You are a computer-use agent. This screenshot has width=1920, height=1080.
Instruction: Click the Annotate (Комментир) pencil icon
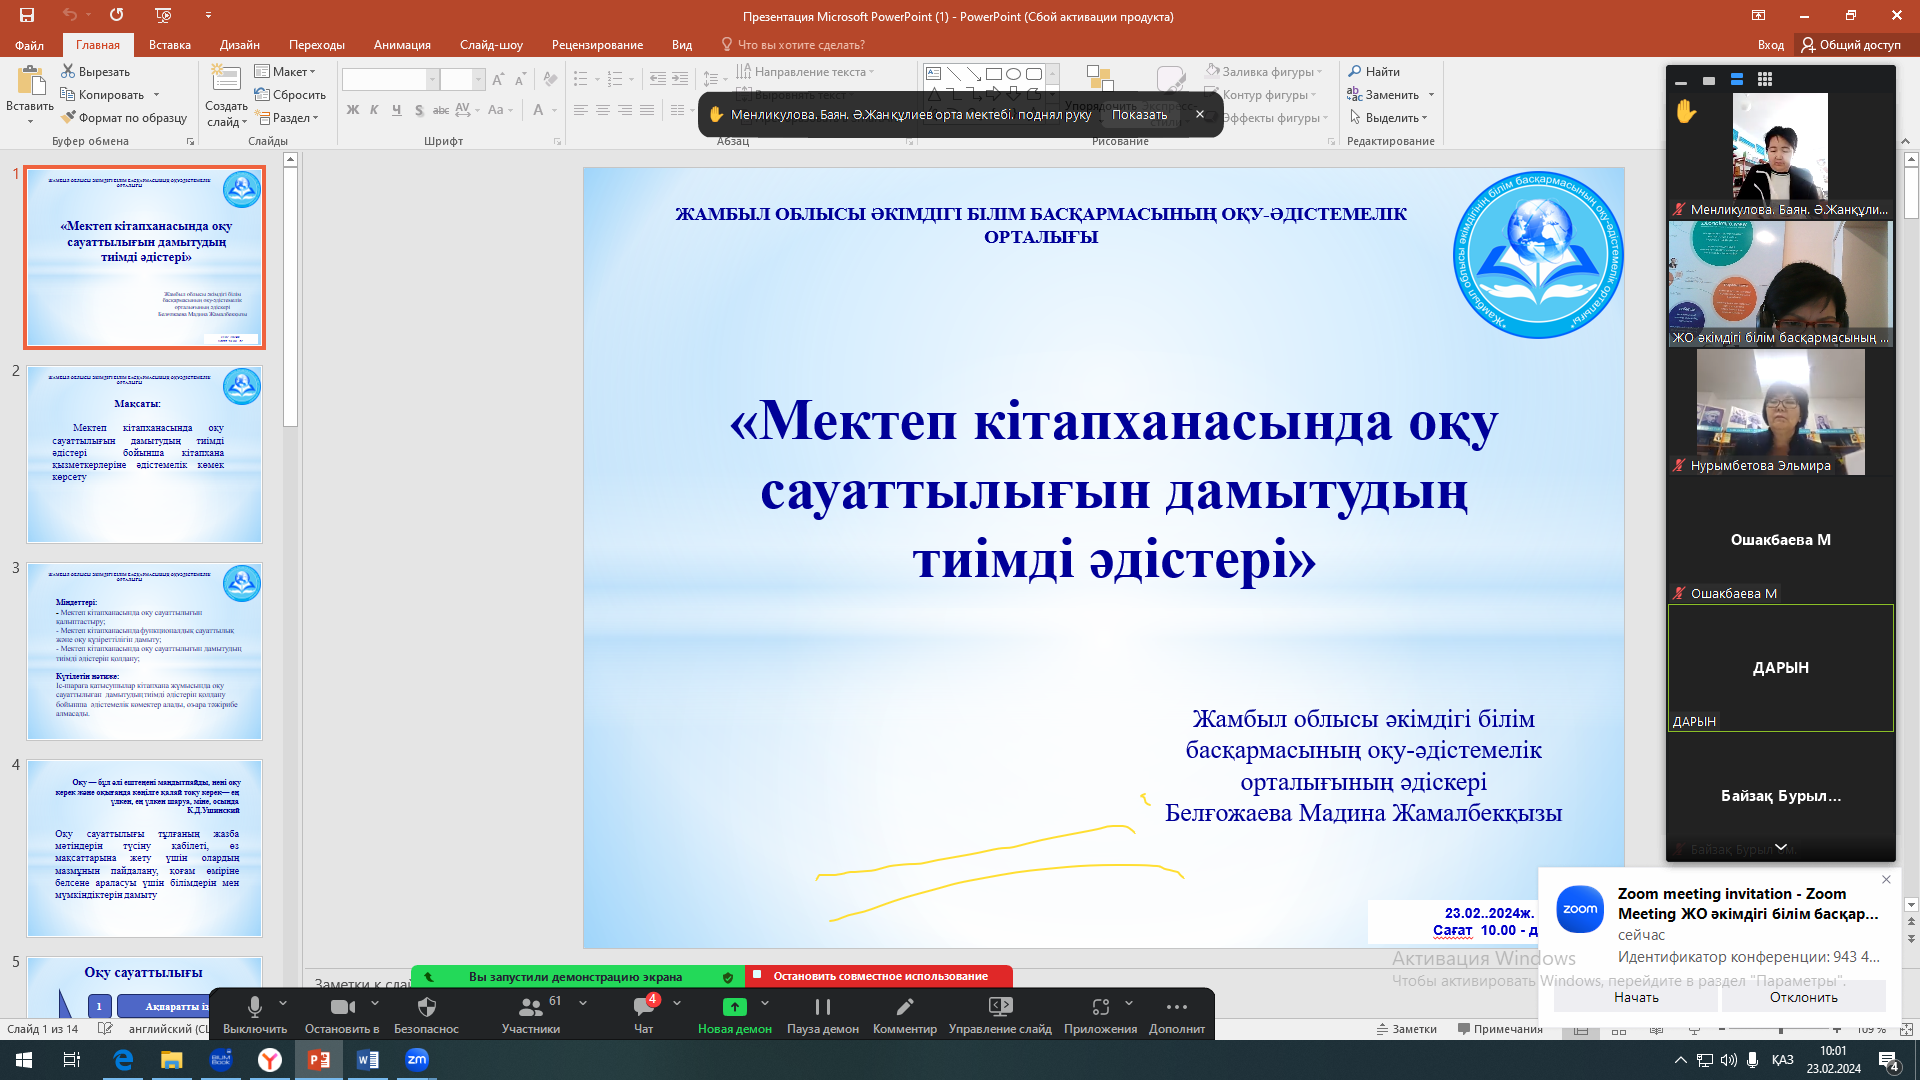pos(905,1006)
